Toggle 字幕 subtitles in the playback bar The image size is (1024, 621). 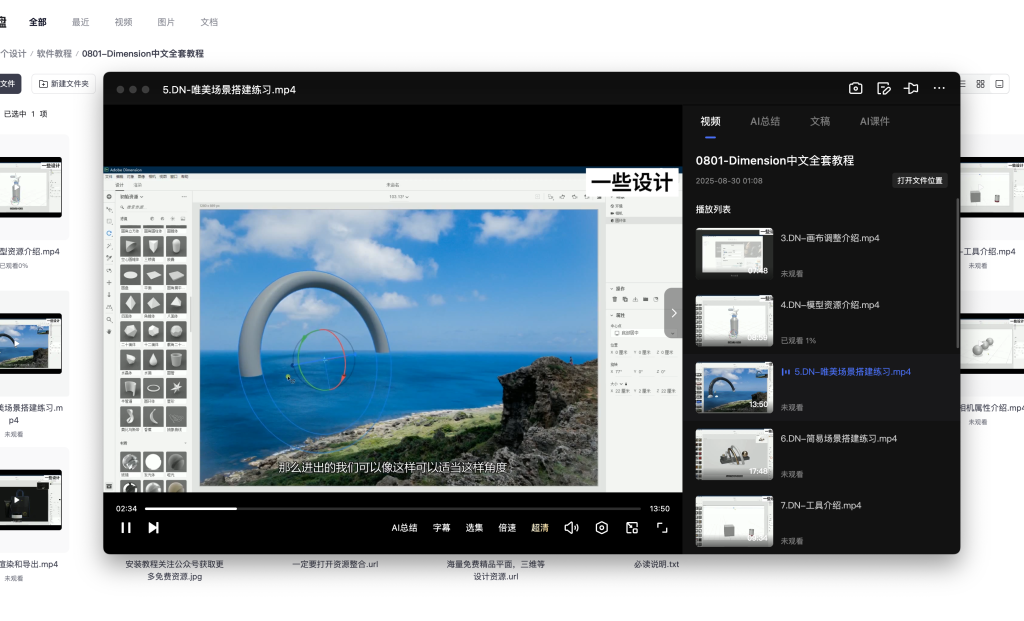(x=441, y=528)
